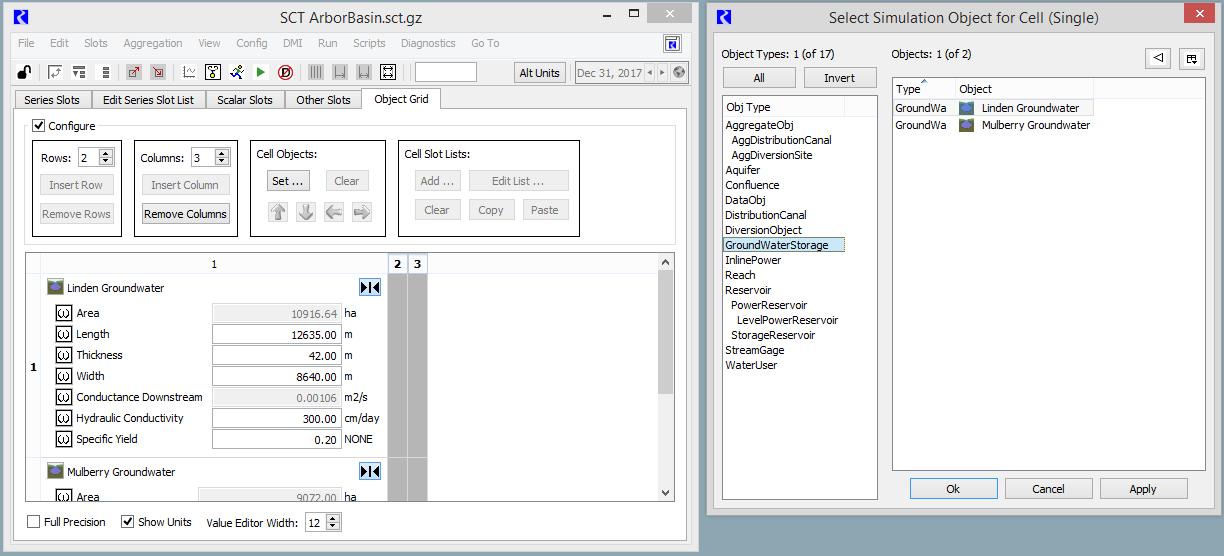Open the Aggregation menu
Screen dimensions: 1224x556
pos(152,43)
